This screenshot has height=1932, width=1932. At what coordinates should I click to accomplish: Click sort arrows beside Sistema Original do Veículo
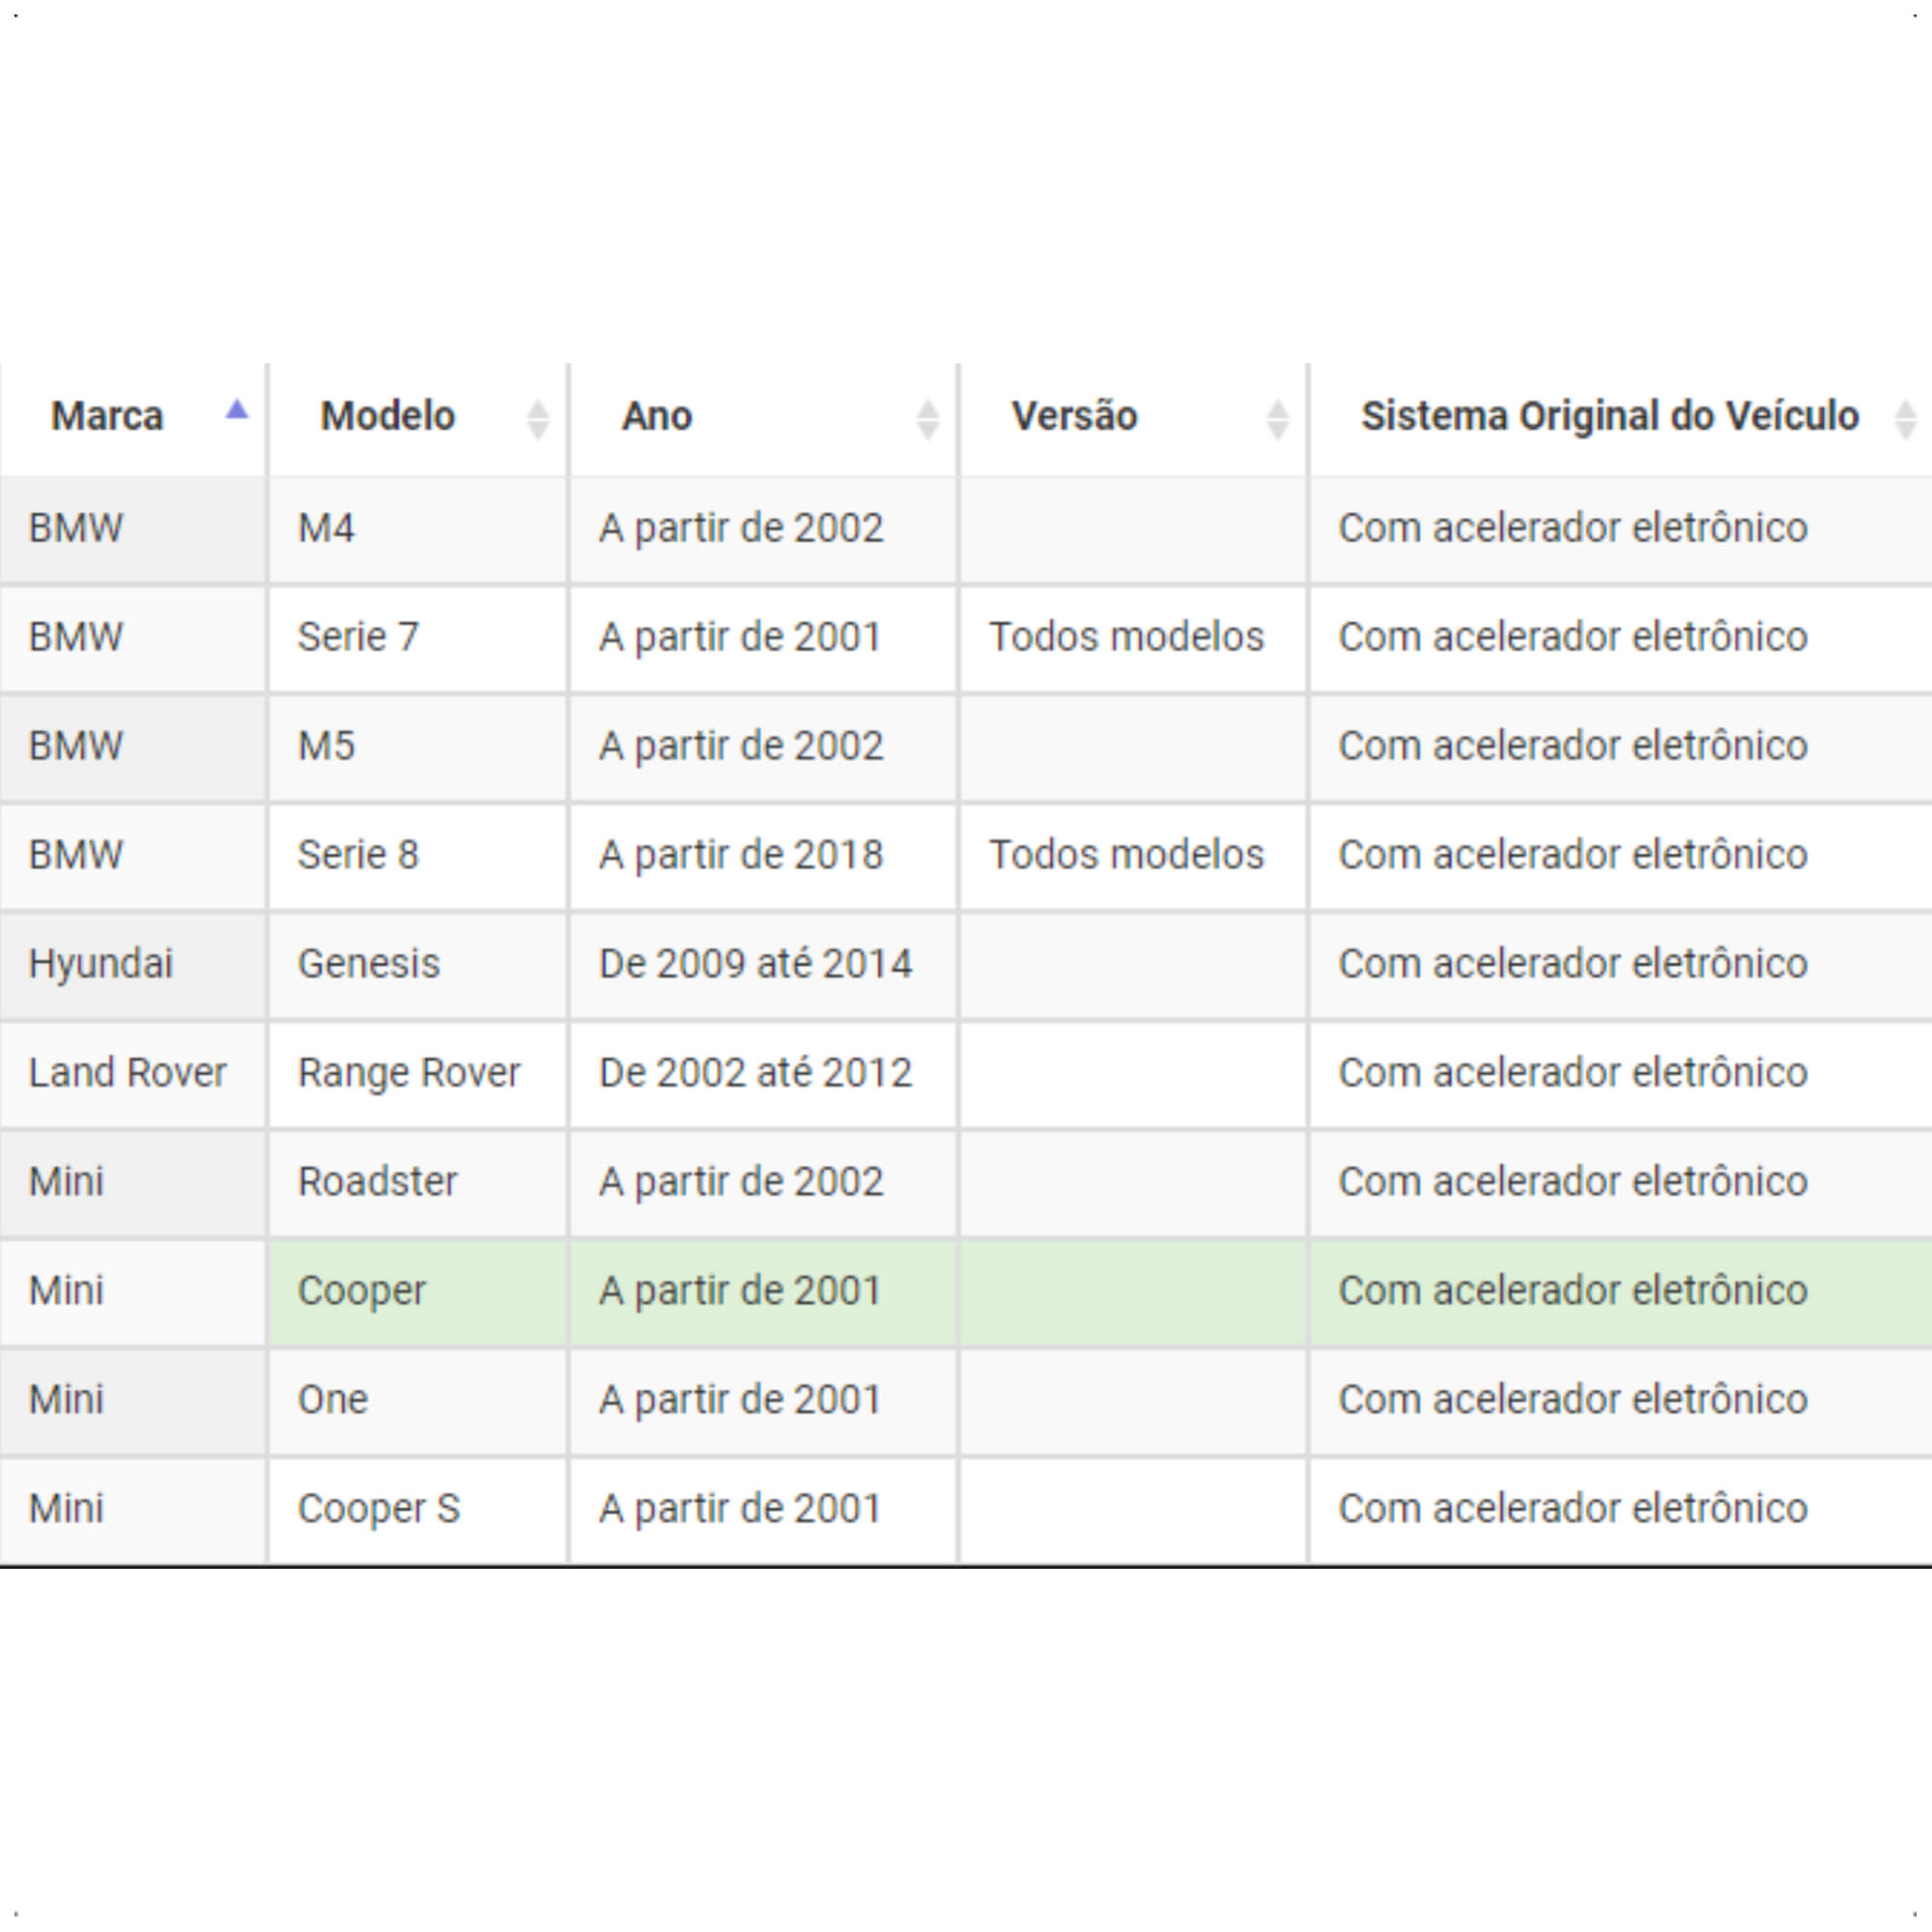click(x=1905, y=419)
